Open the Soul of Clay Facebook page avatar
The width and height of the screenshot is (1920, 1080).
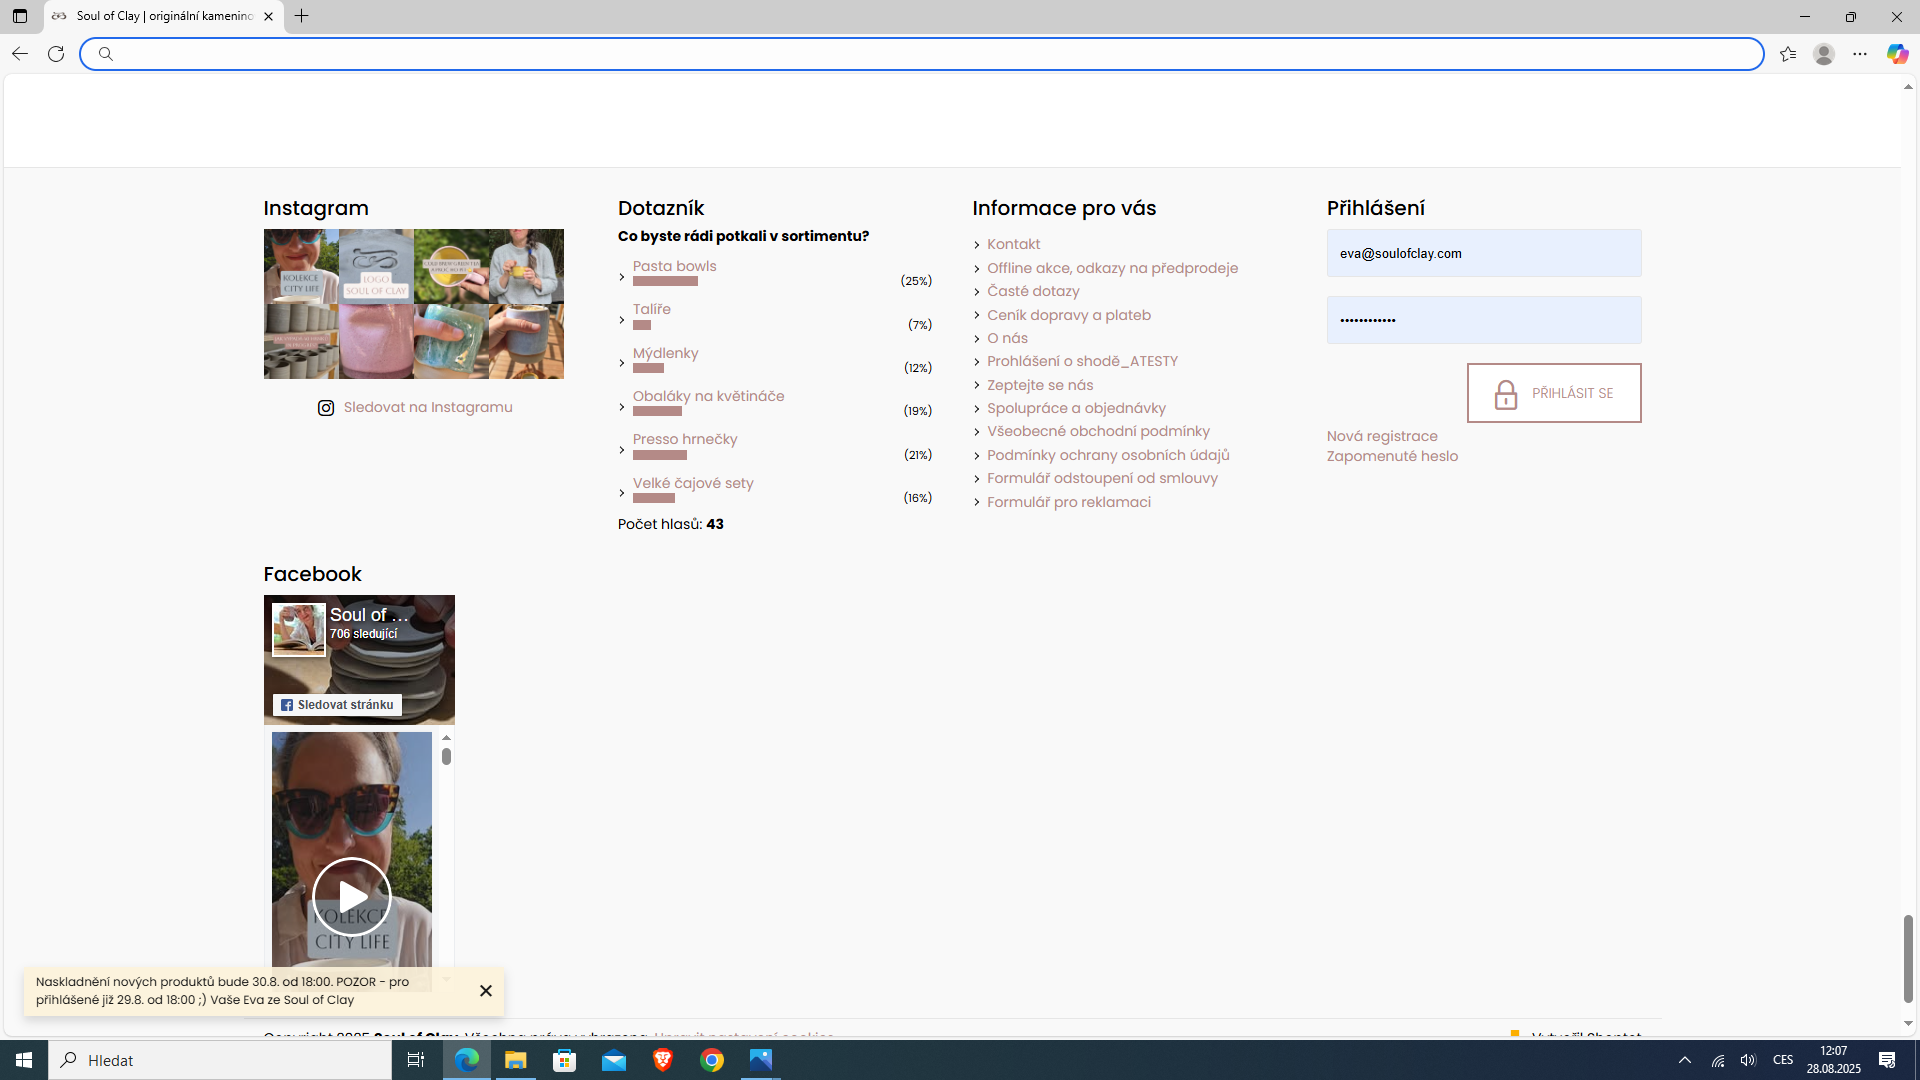pyautogui.click(x=299, y=629)
